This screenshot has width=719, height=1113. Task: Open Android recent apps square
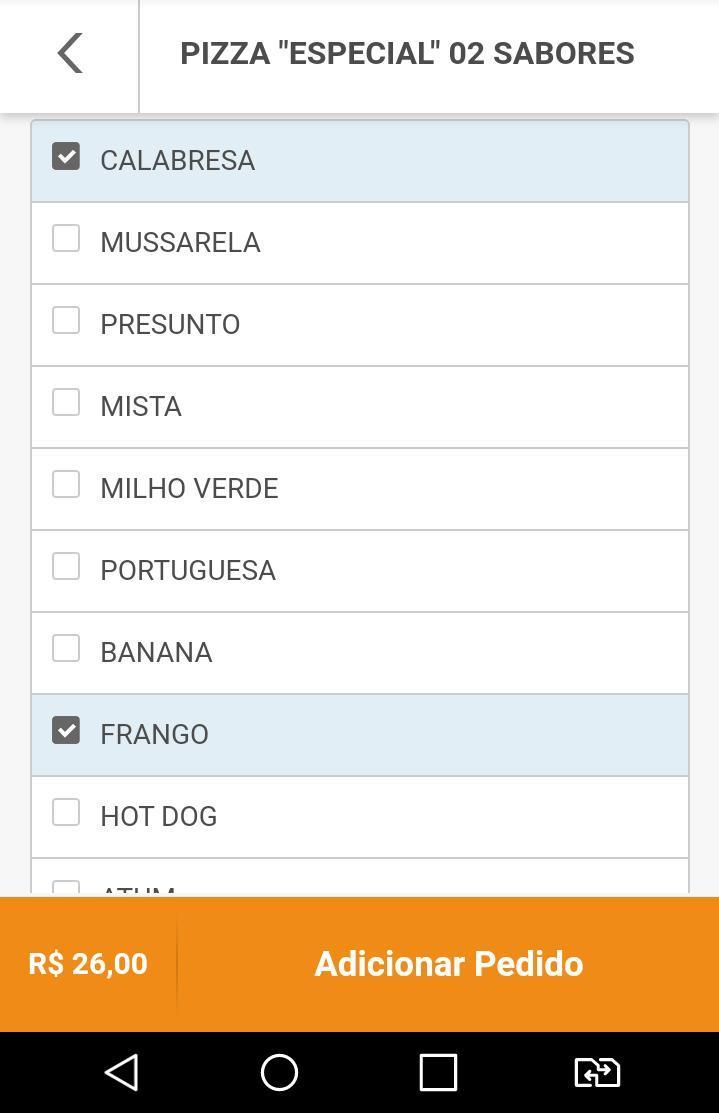click(x=438, y=1072)
